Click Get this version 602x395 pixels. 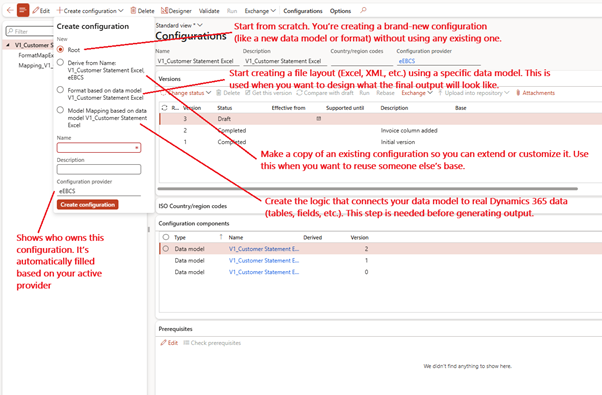268,93
